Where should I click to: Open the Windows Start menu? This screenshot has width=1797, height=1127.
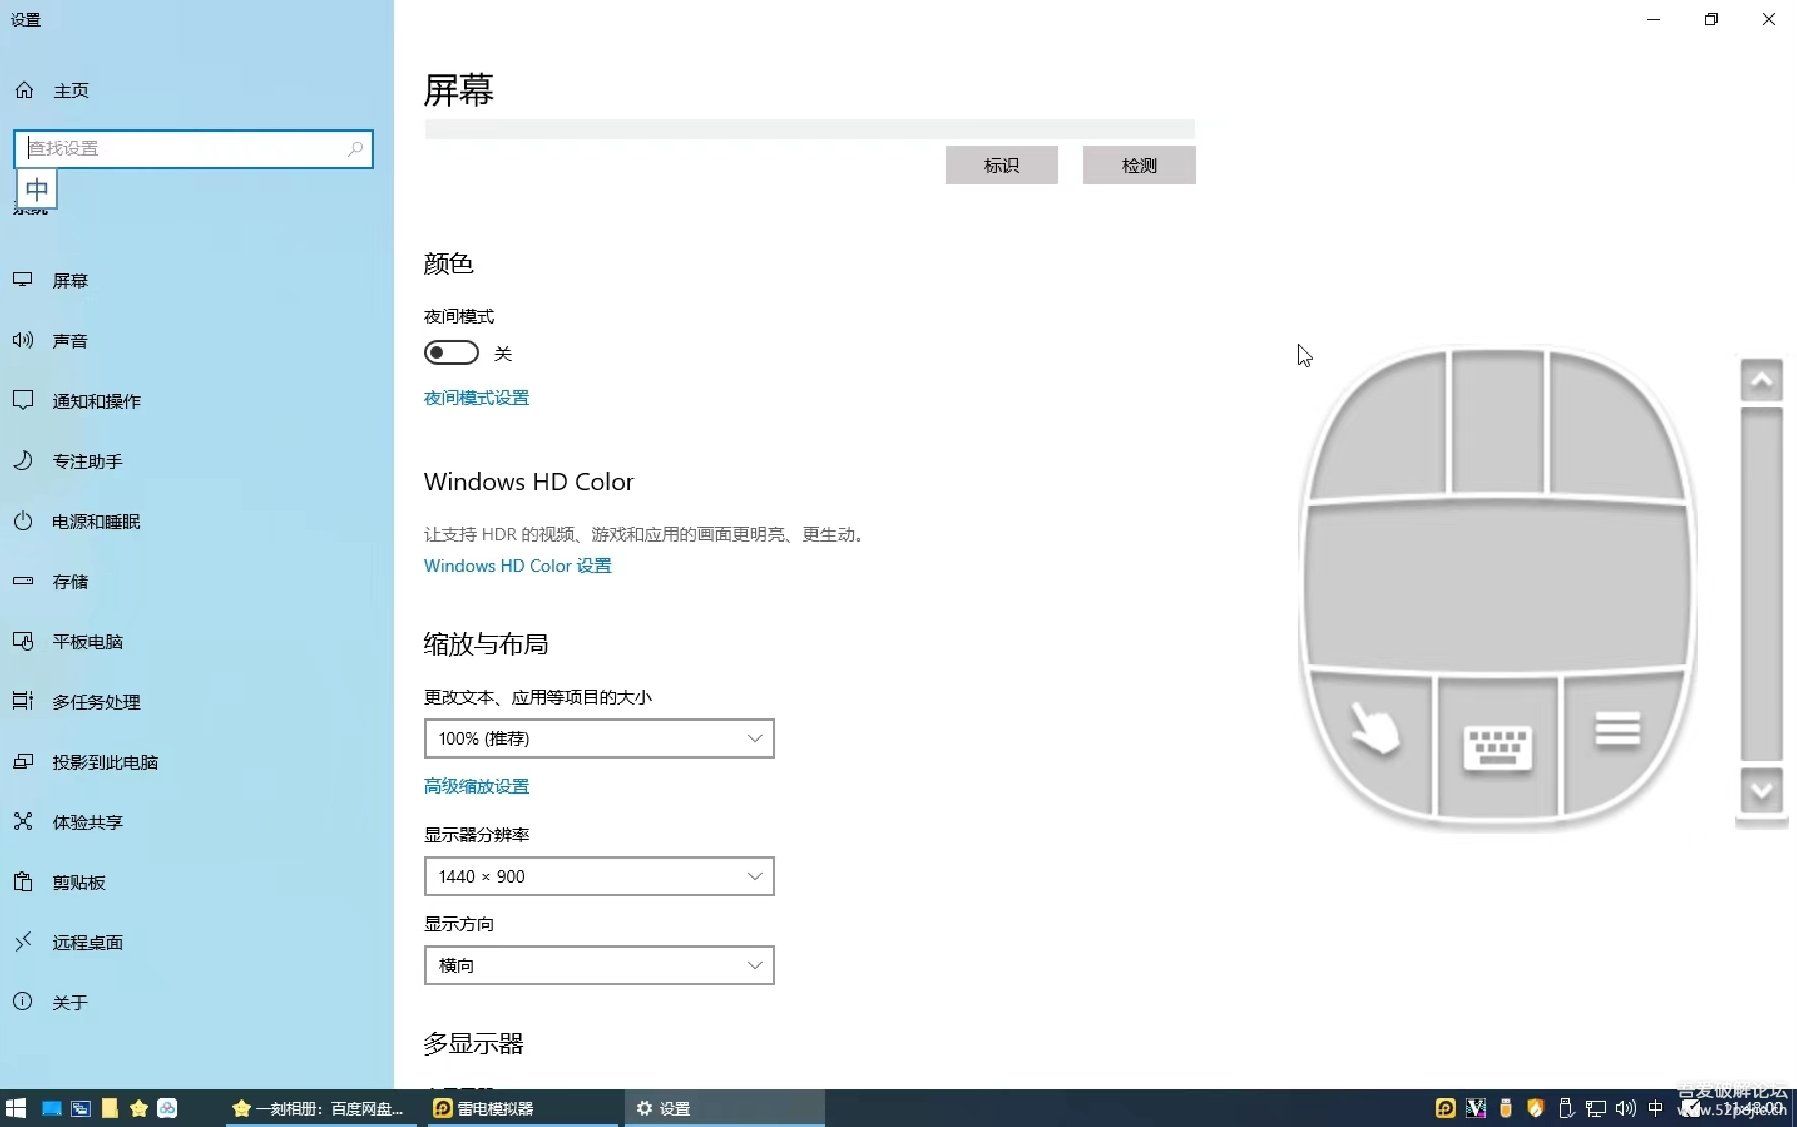tap(16, 1108)
